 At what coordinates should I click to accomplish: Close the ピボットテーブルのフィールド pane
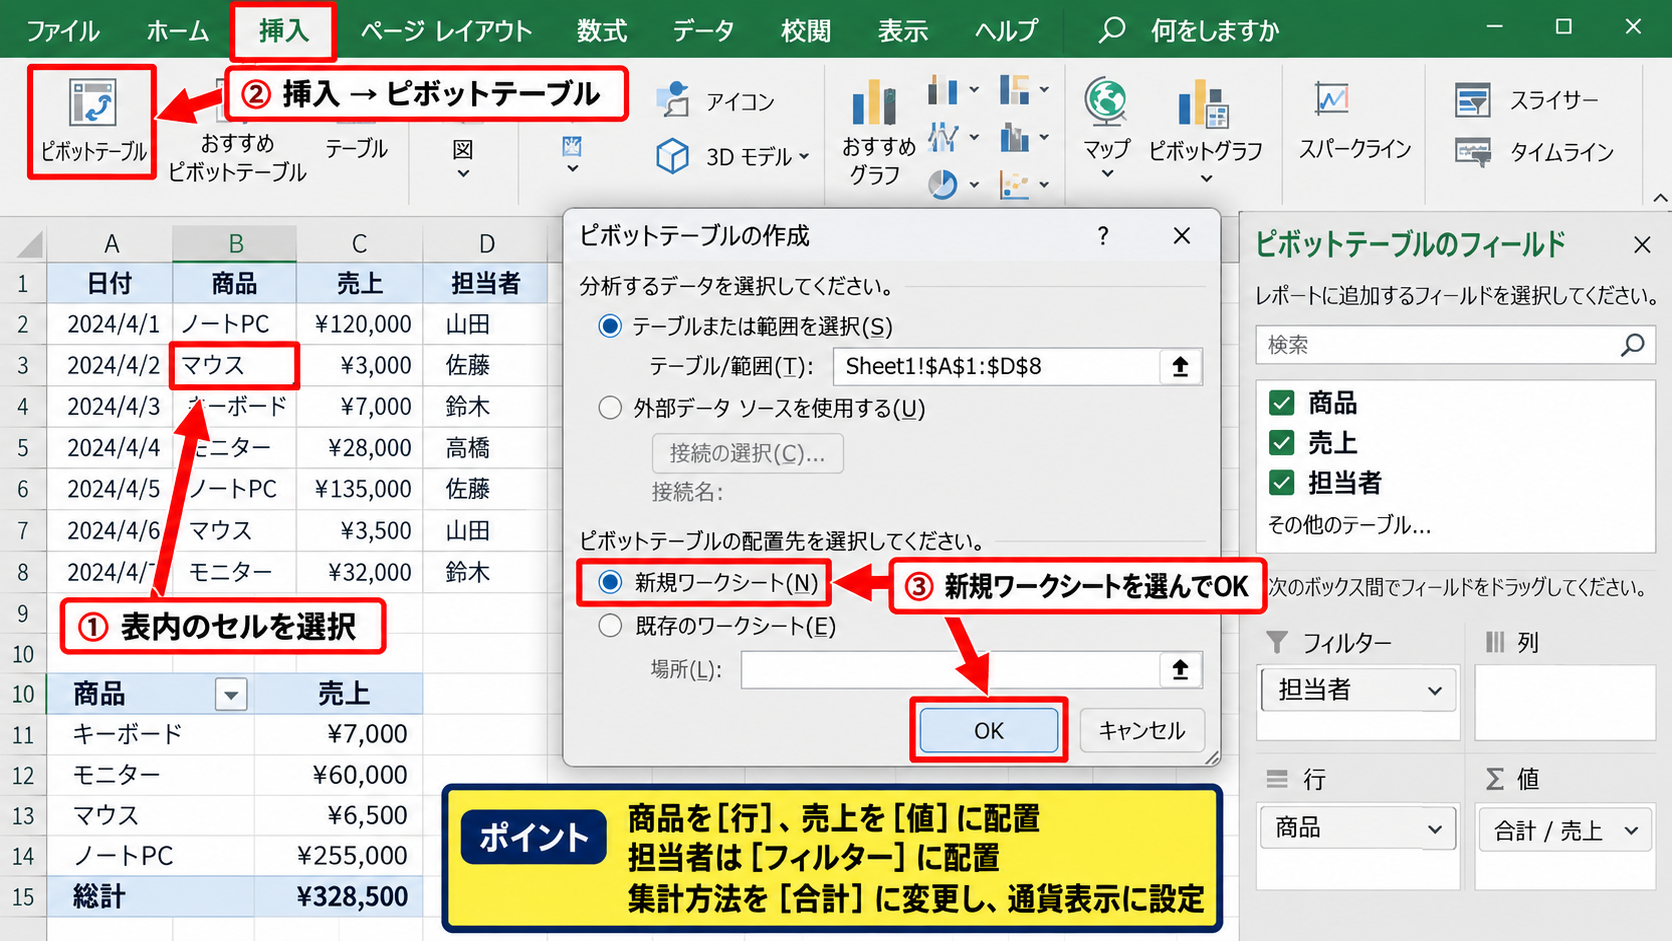pos(1641,245)
